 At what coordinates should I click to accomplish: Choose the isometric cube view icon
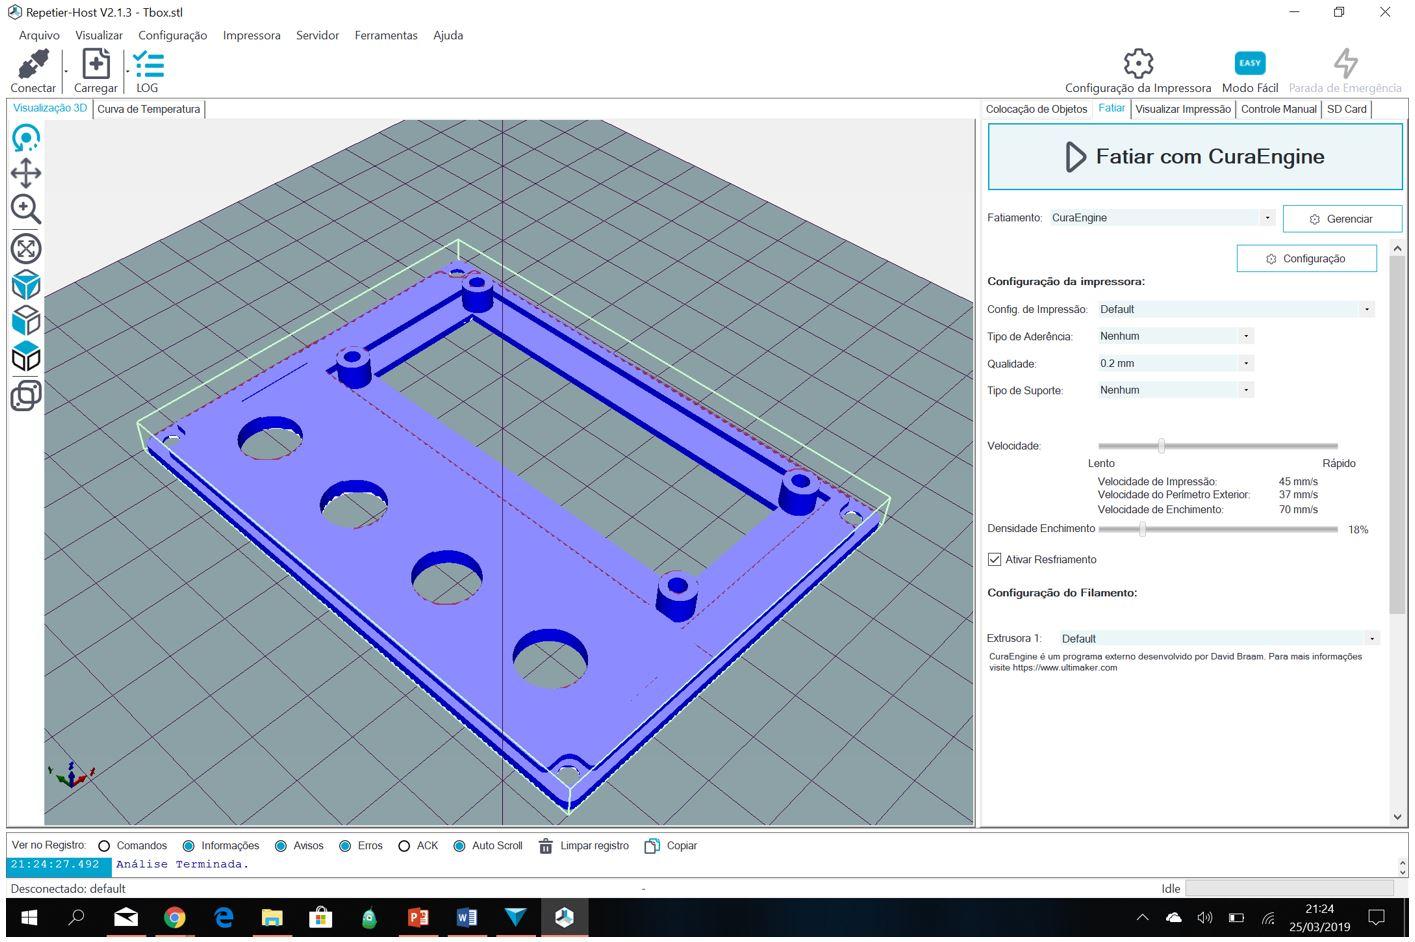tap(26, 285)
